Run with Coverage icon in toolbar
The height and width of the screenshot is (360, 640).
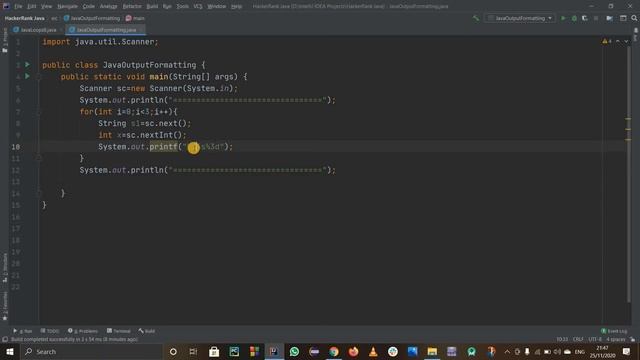[x=585, y=18]
